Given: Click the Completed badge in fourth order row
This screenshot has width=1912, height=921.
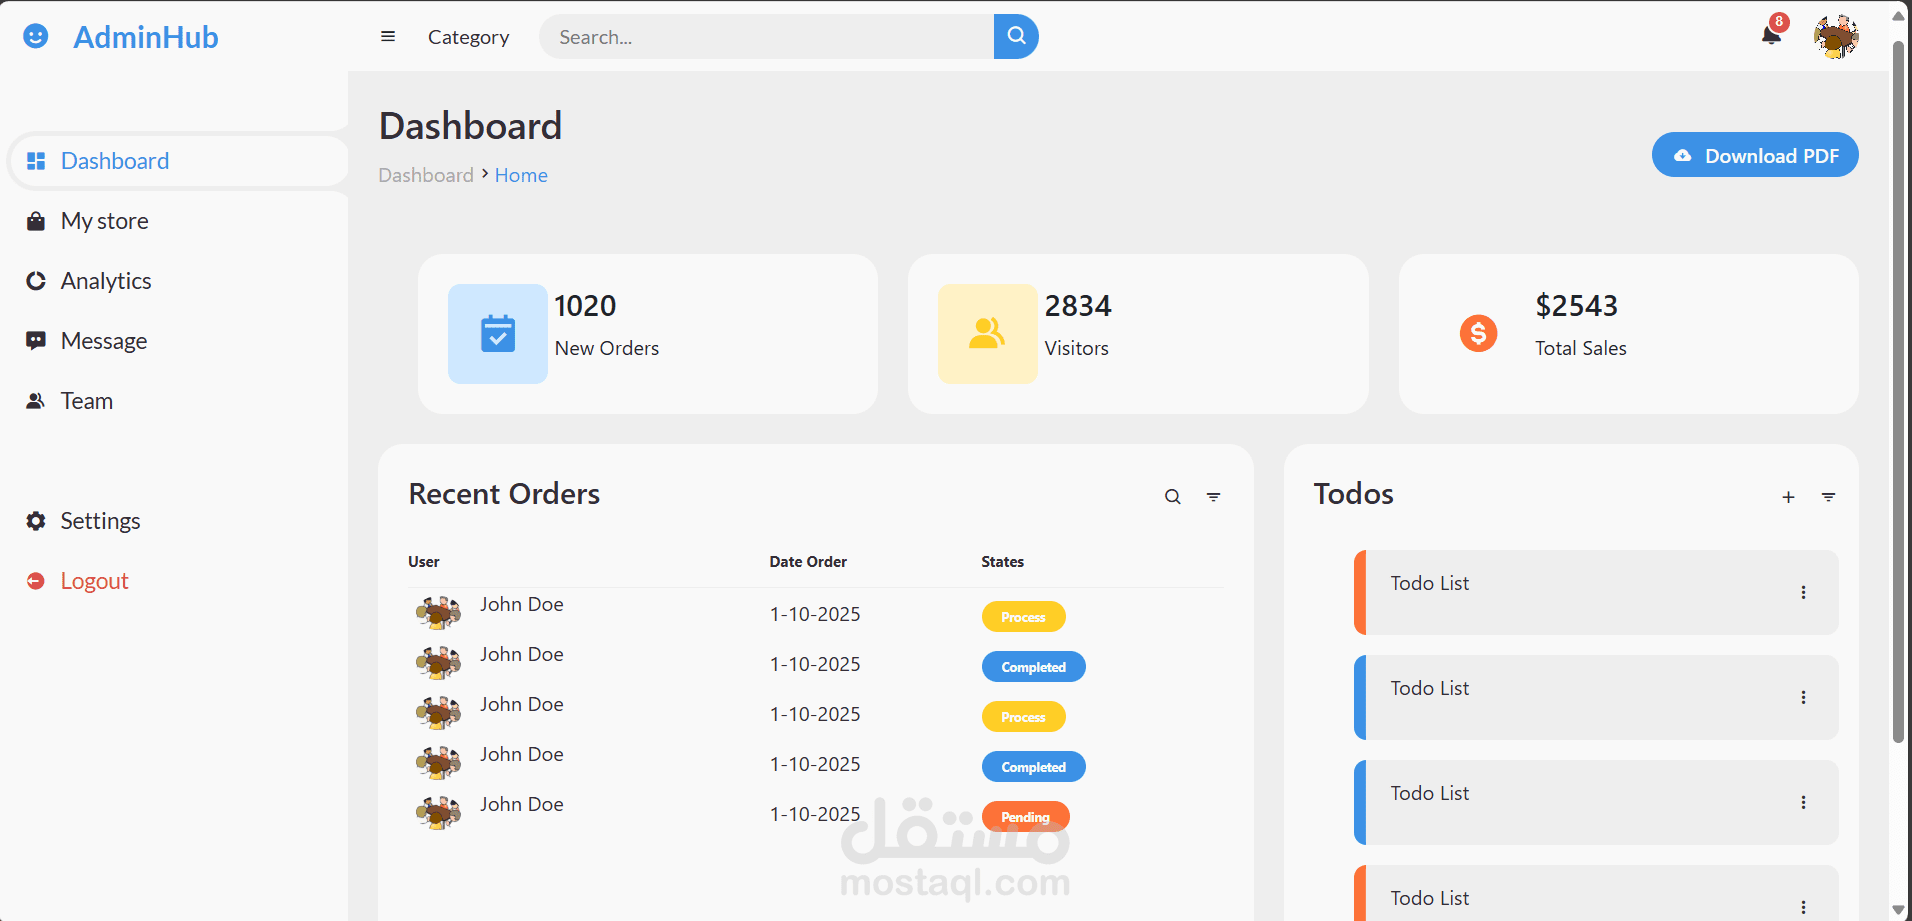Looking at the screenshot, I should pos(1033,767).
